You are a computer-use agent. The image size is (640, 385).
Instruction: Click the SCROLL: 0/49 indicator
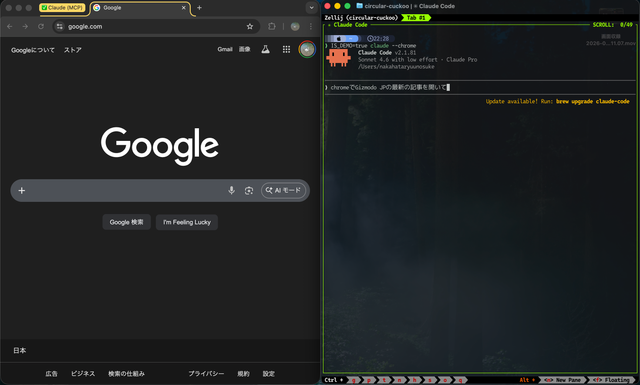click(613, 24)
